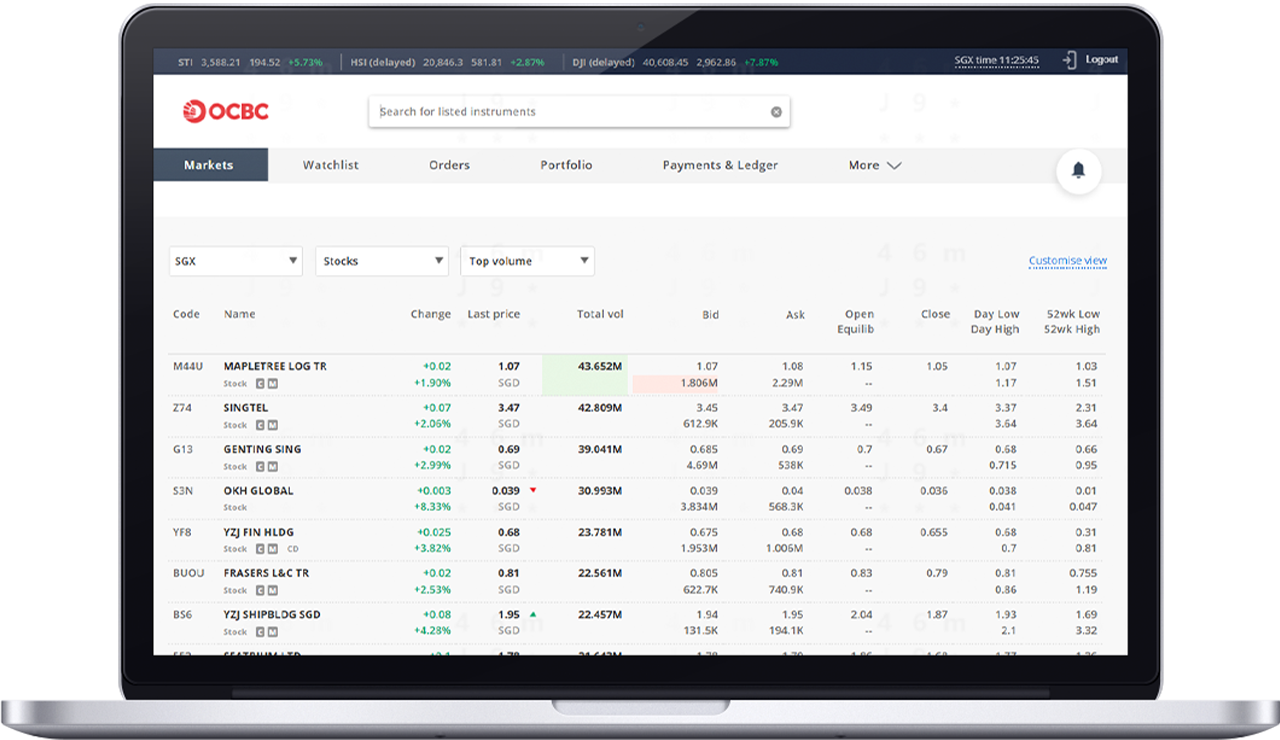
Task: Click the M badge under SINGTEL
Action: [x=273, y=425]
